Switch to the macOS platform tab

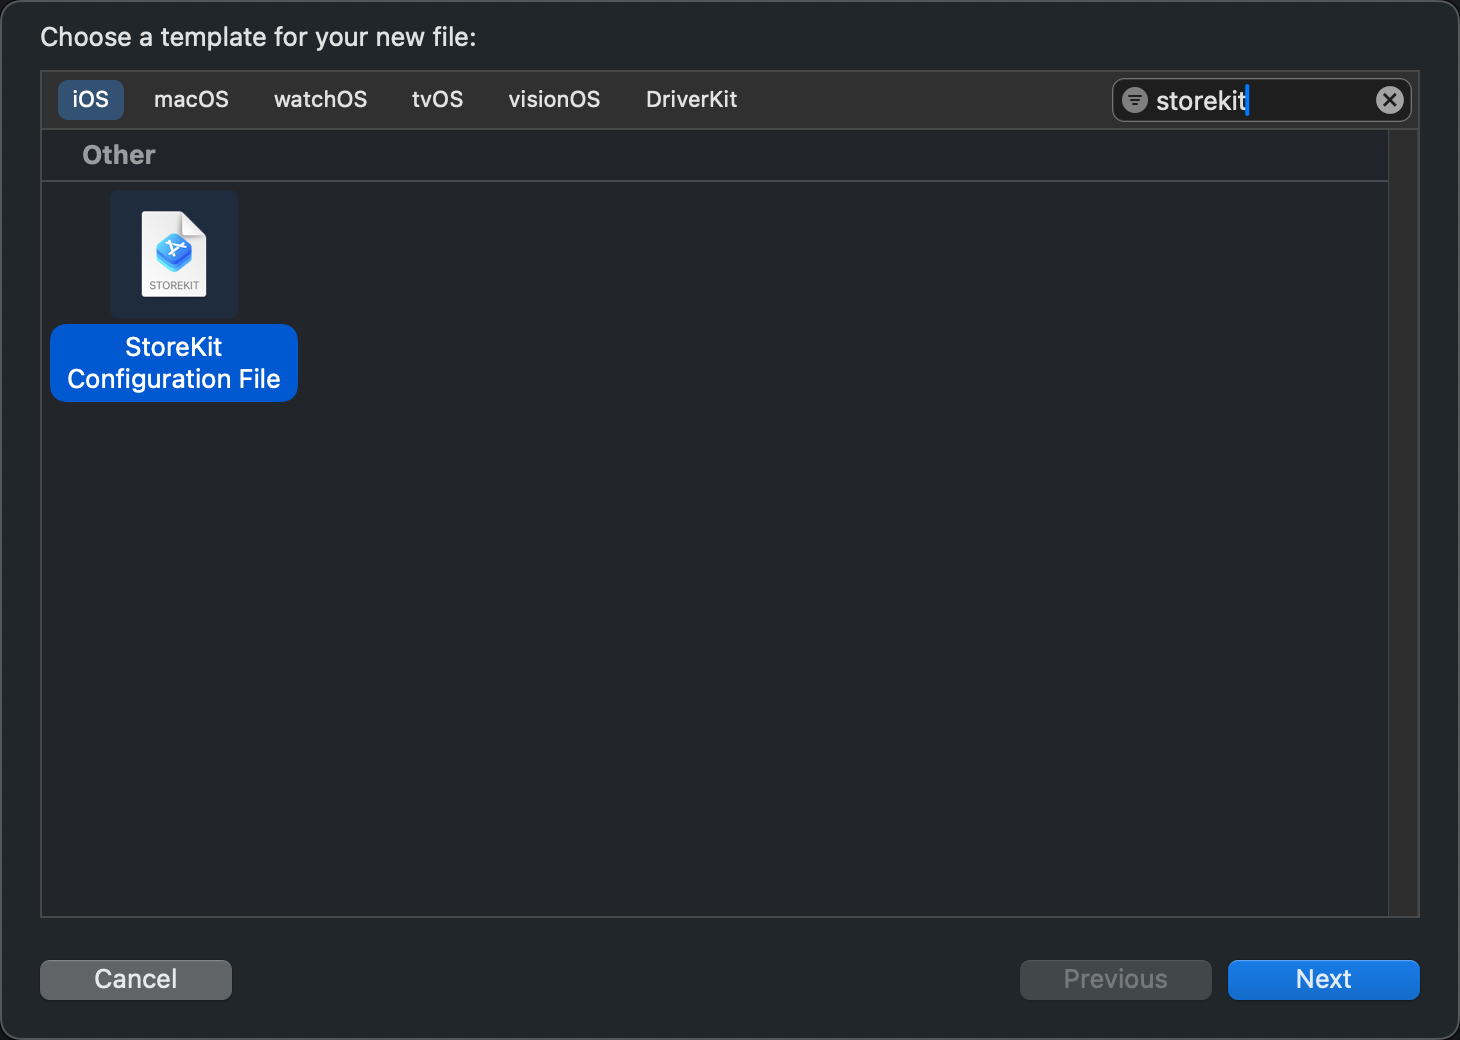(x=191, y=100)
